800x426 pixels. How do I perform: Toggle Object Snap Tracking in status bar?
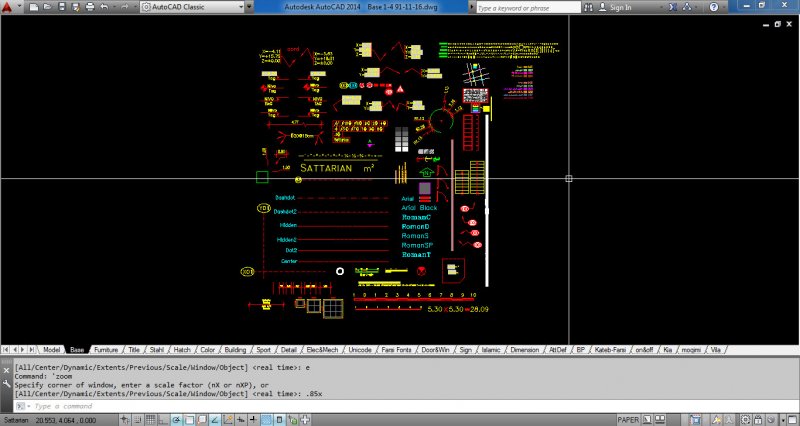click(215, 420)
